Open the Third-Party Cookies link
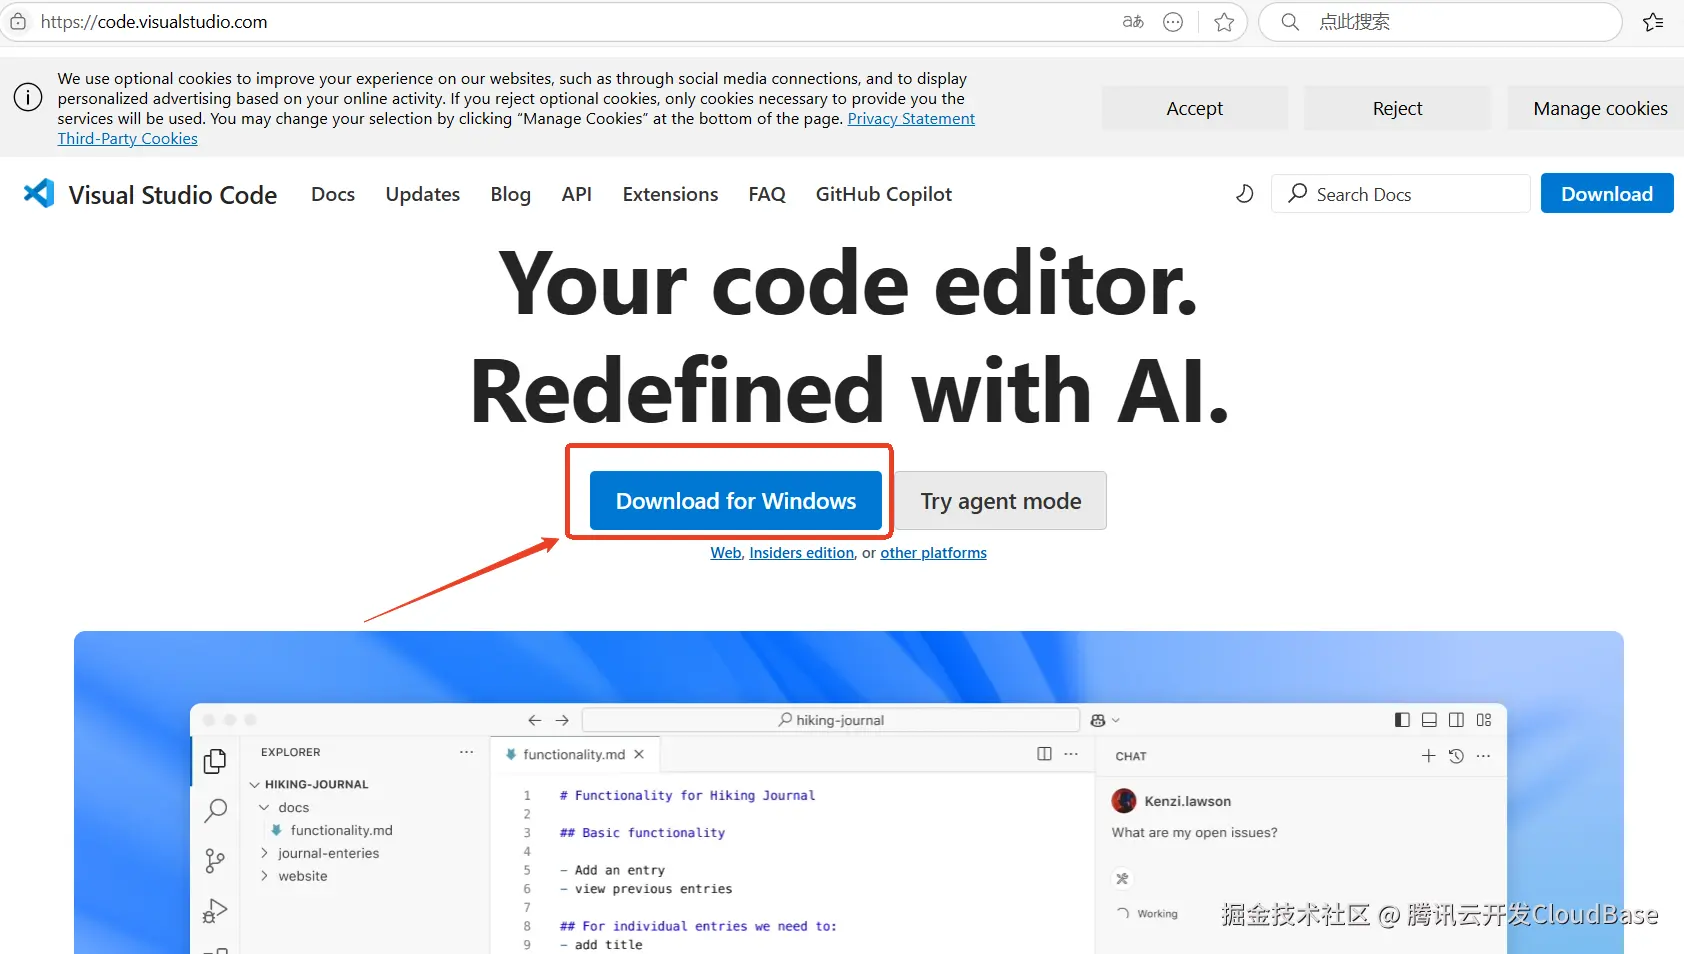The width and height of the screenshot is (1684, 954). click(x=128, y=138)
